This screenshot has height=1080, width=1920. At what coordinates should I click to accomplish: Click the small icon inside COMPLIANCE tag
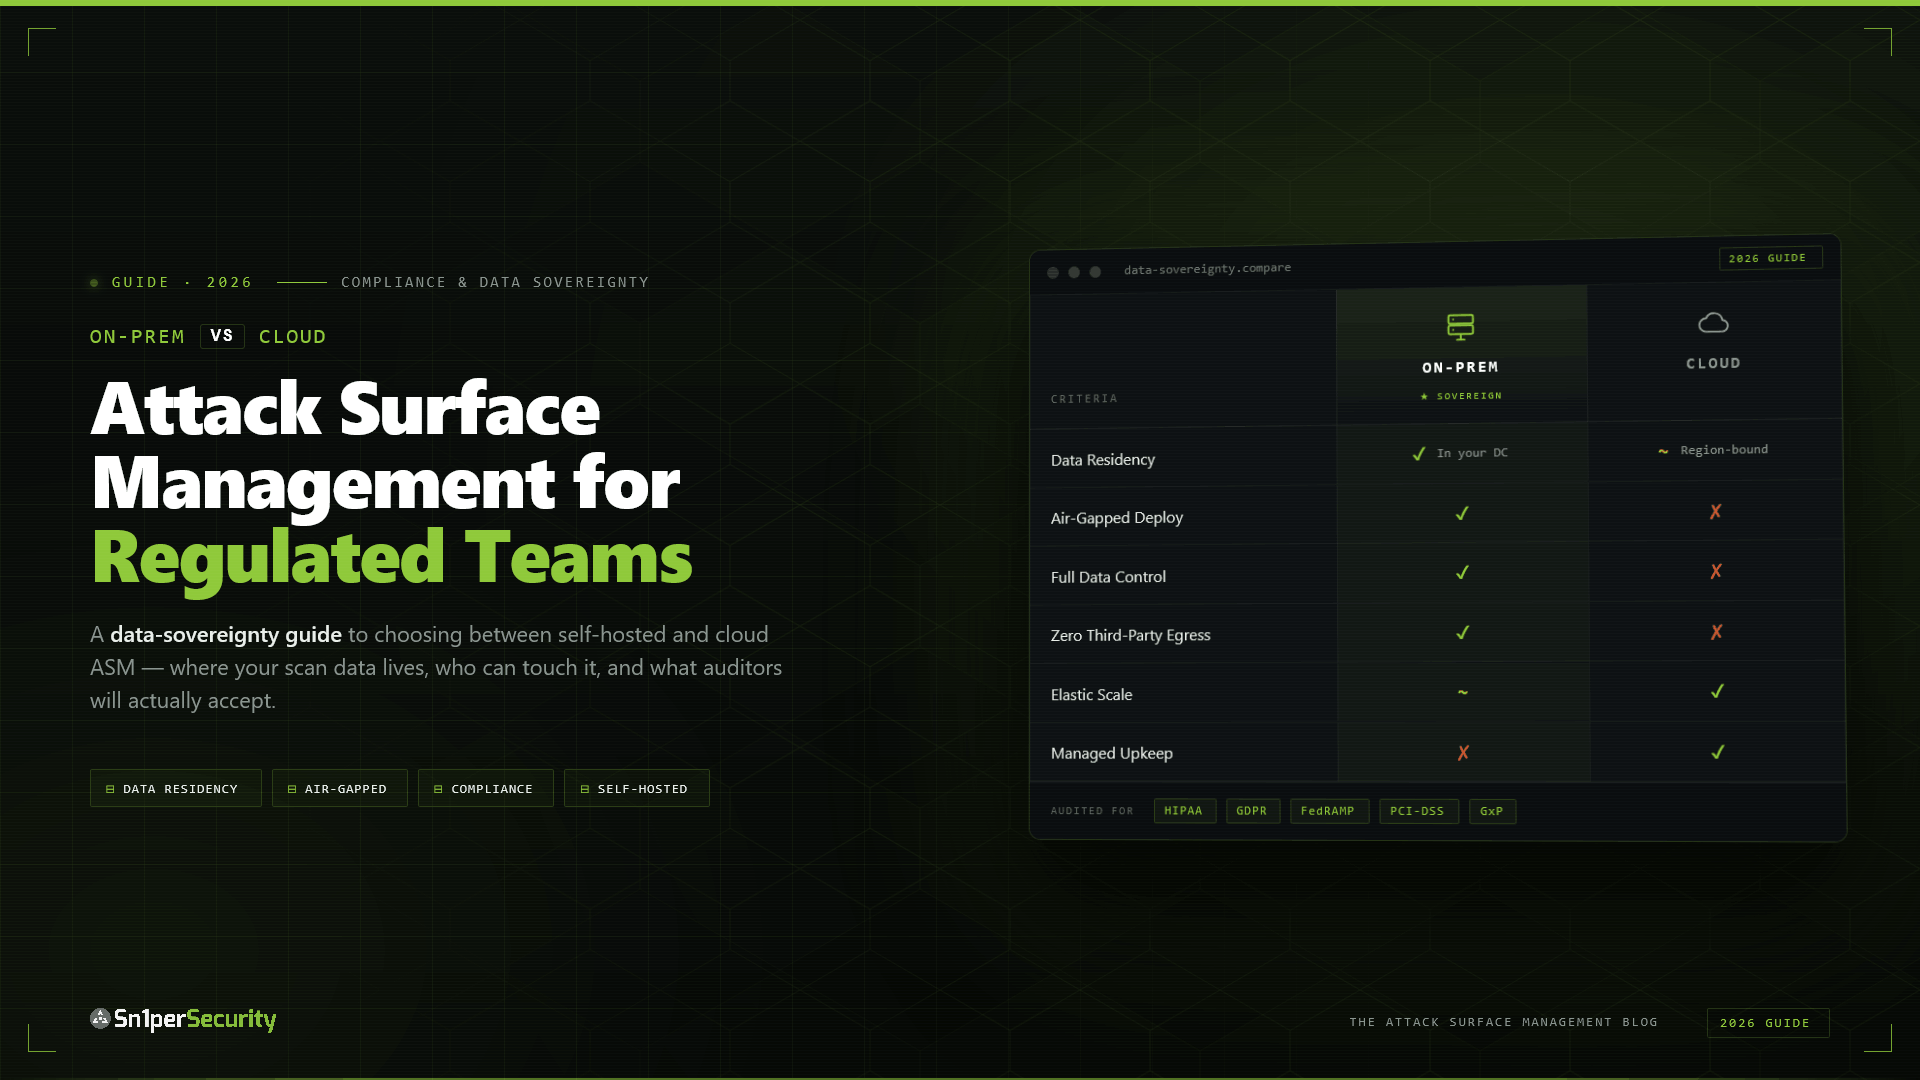tap(438, 789)
